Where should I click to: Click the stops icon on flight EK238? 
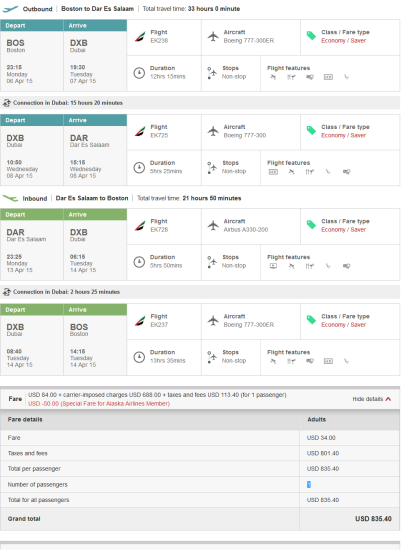(x=212, y=73)
